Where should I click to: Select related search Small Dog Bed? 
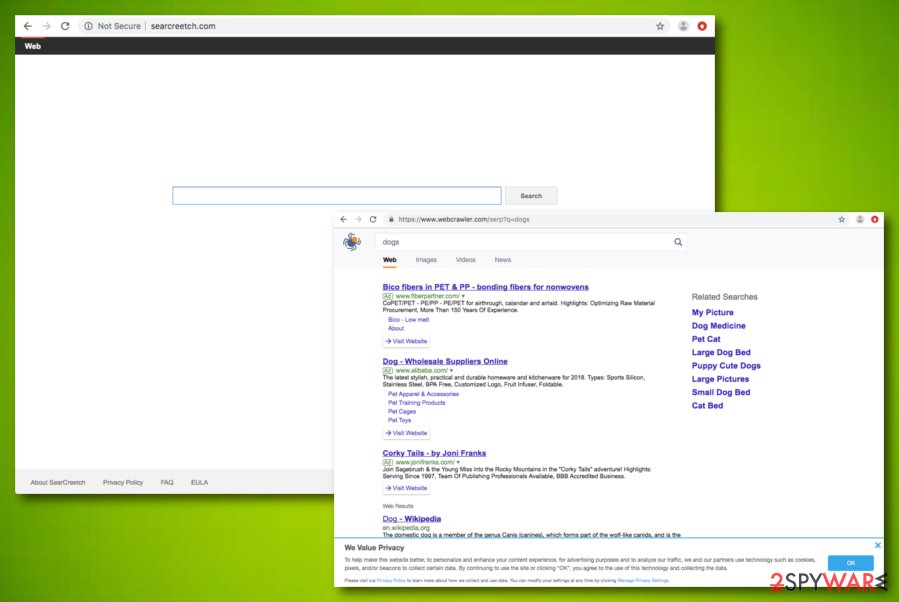point(721,392)
